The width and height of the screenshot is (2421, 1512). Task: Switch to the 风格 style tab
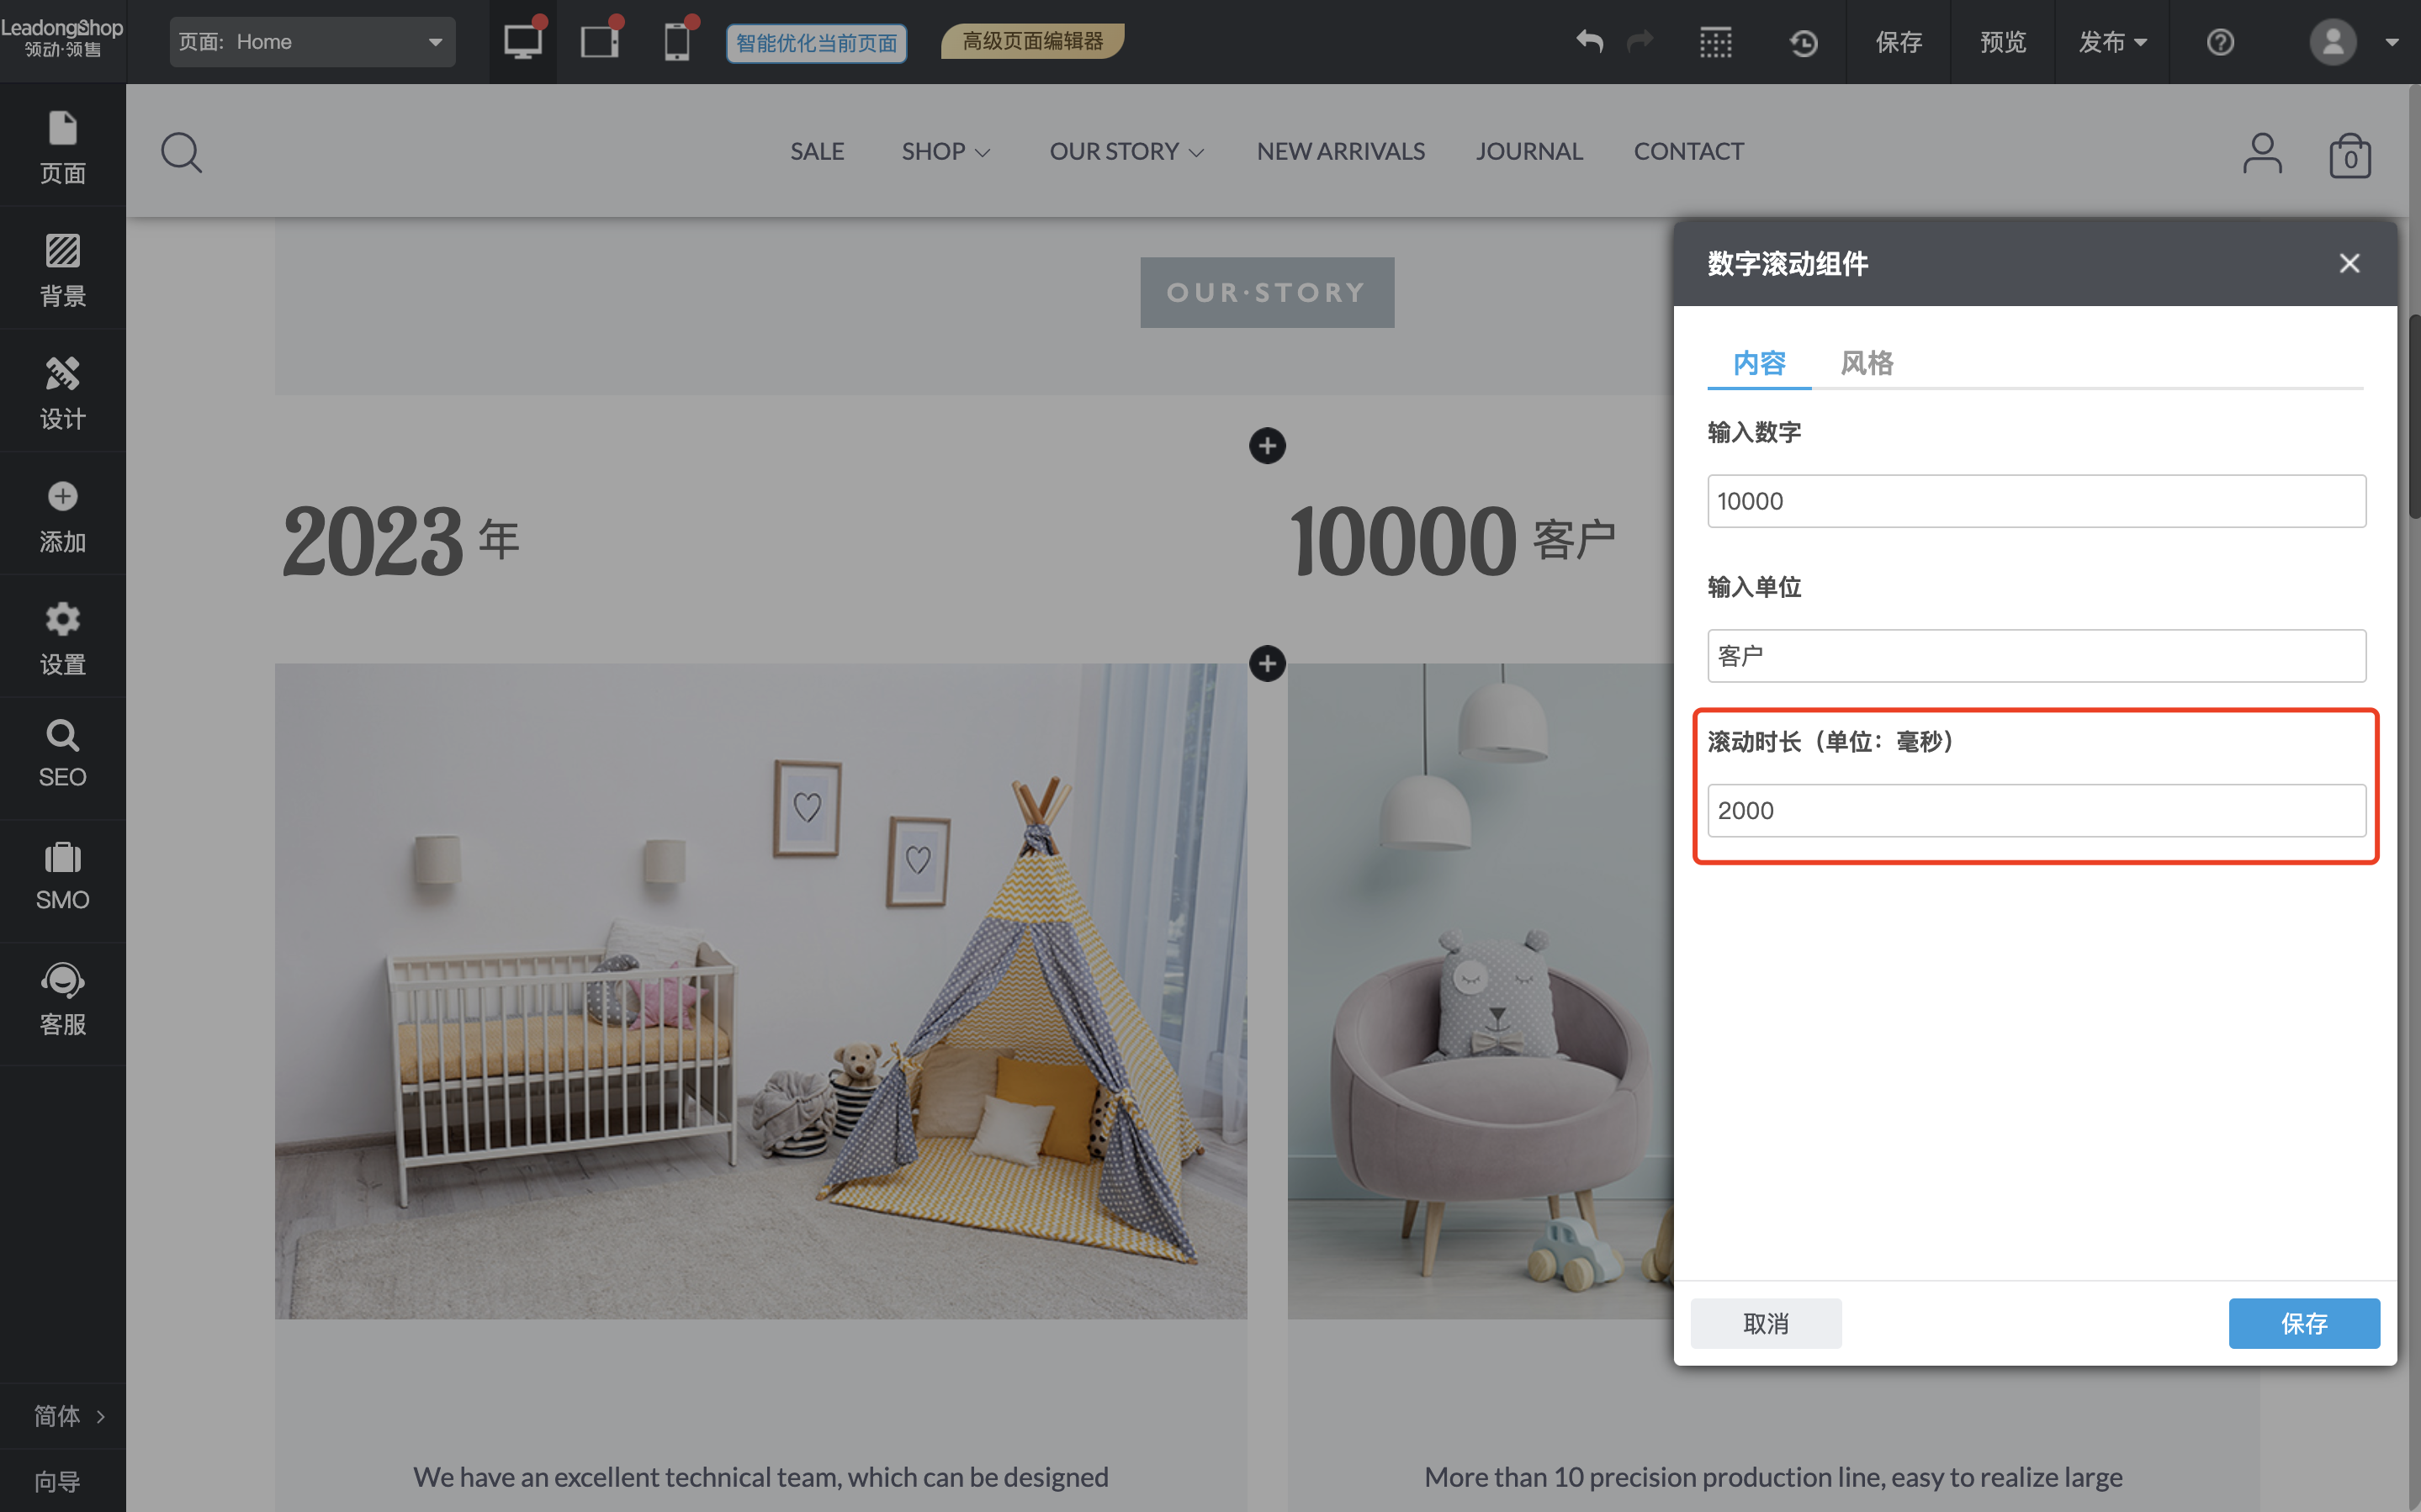1866,363
